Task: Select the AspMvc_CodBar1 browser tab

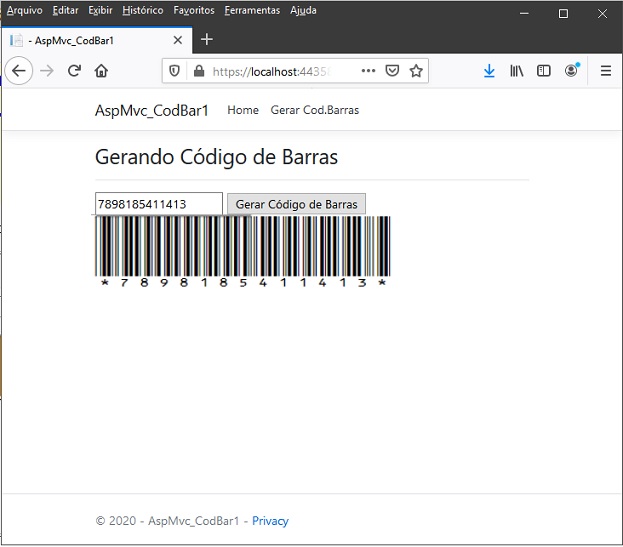Action: pyautogui.click(x=97, y=40)
